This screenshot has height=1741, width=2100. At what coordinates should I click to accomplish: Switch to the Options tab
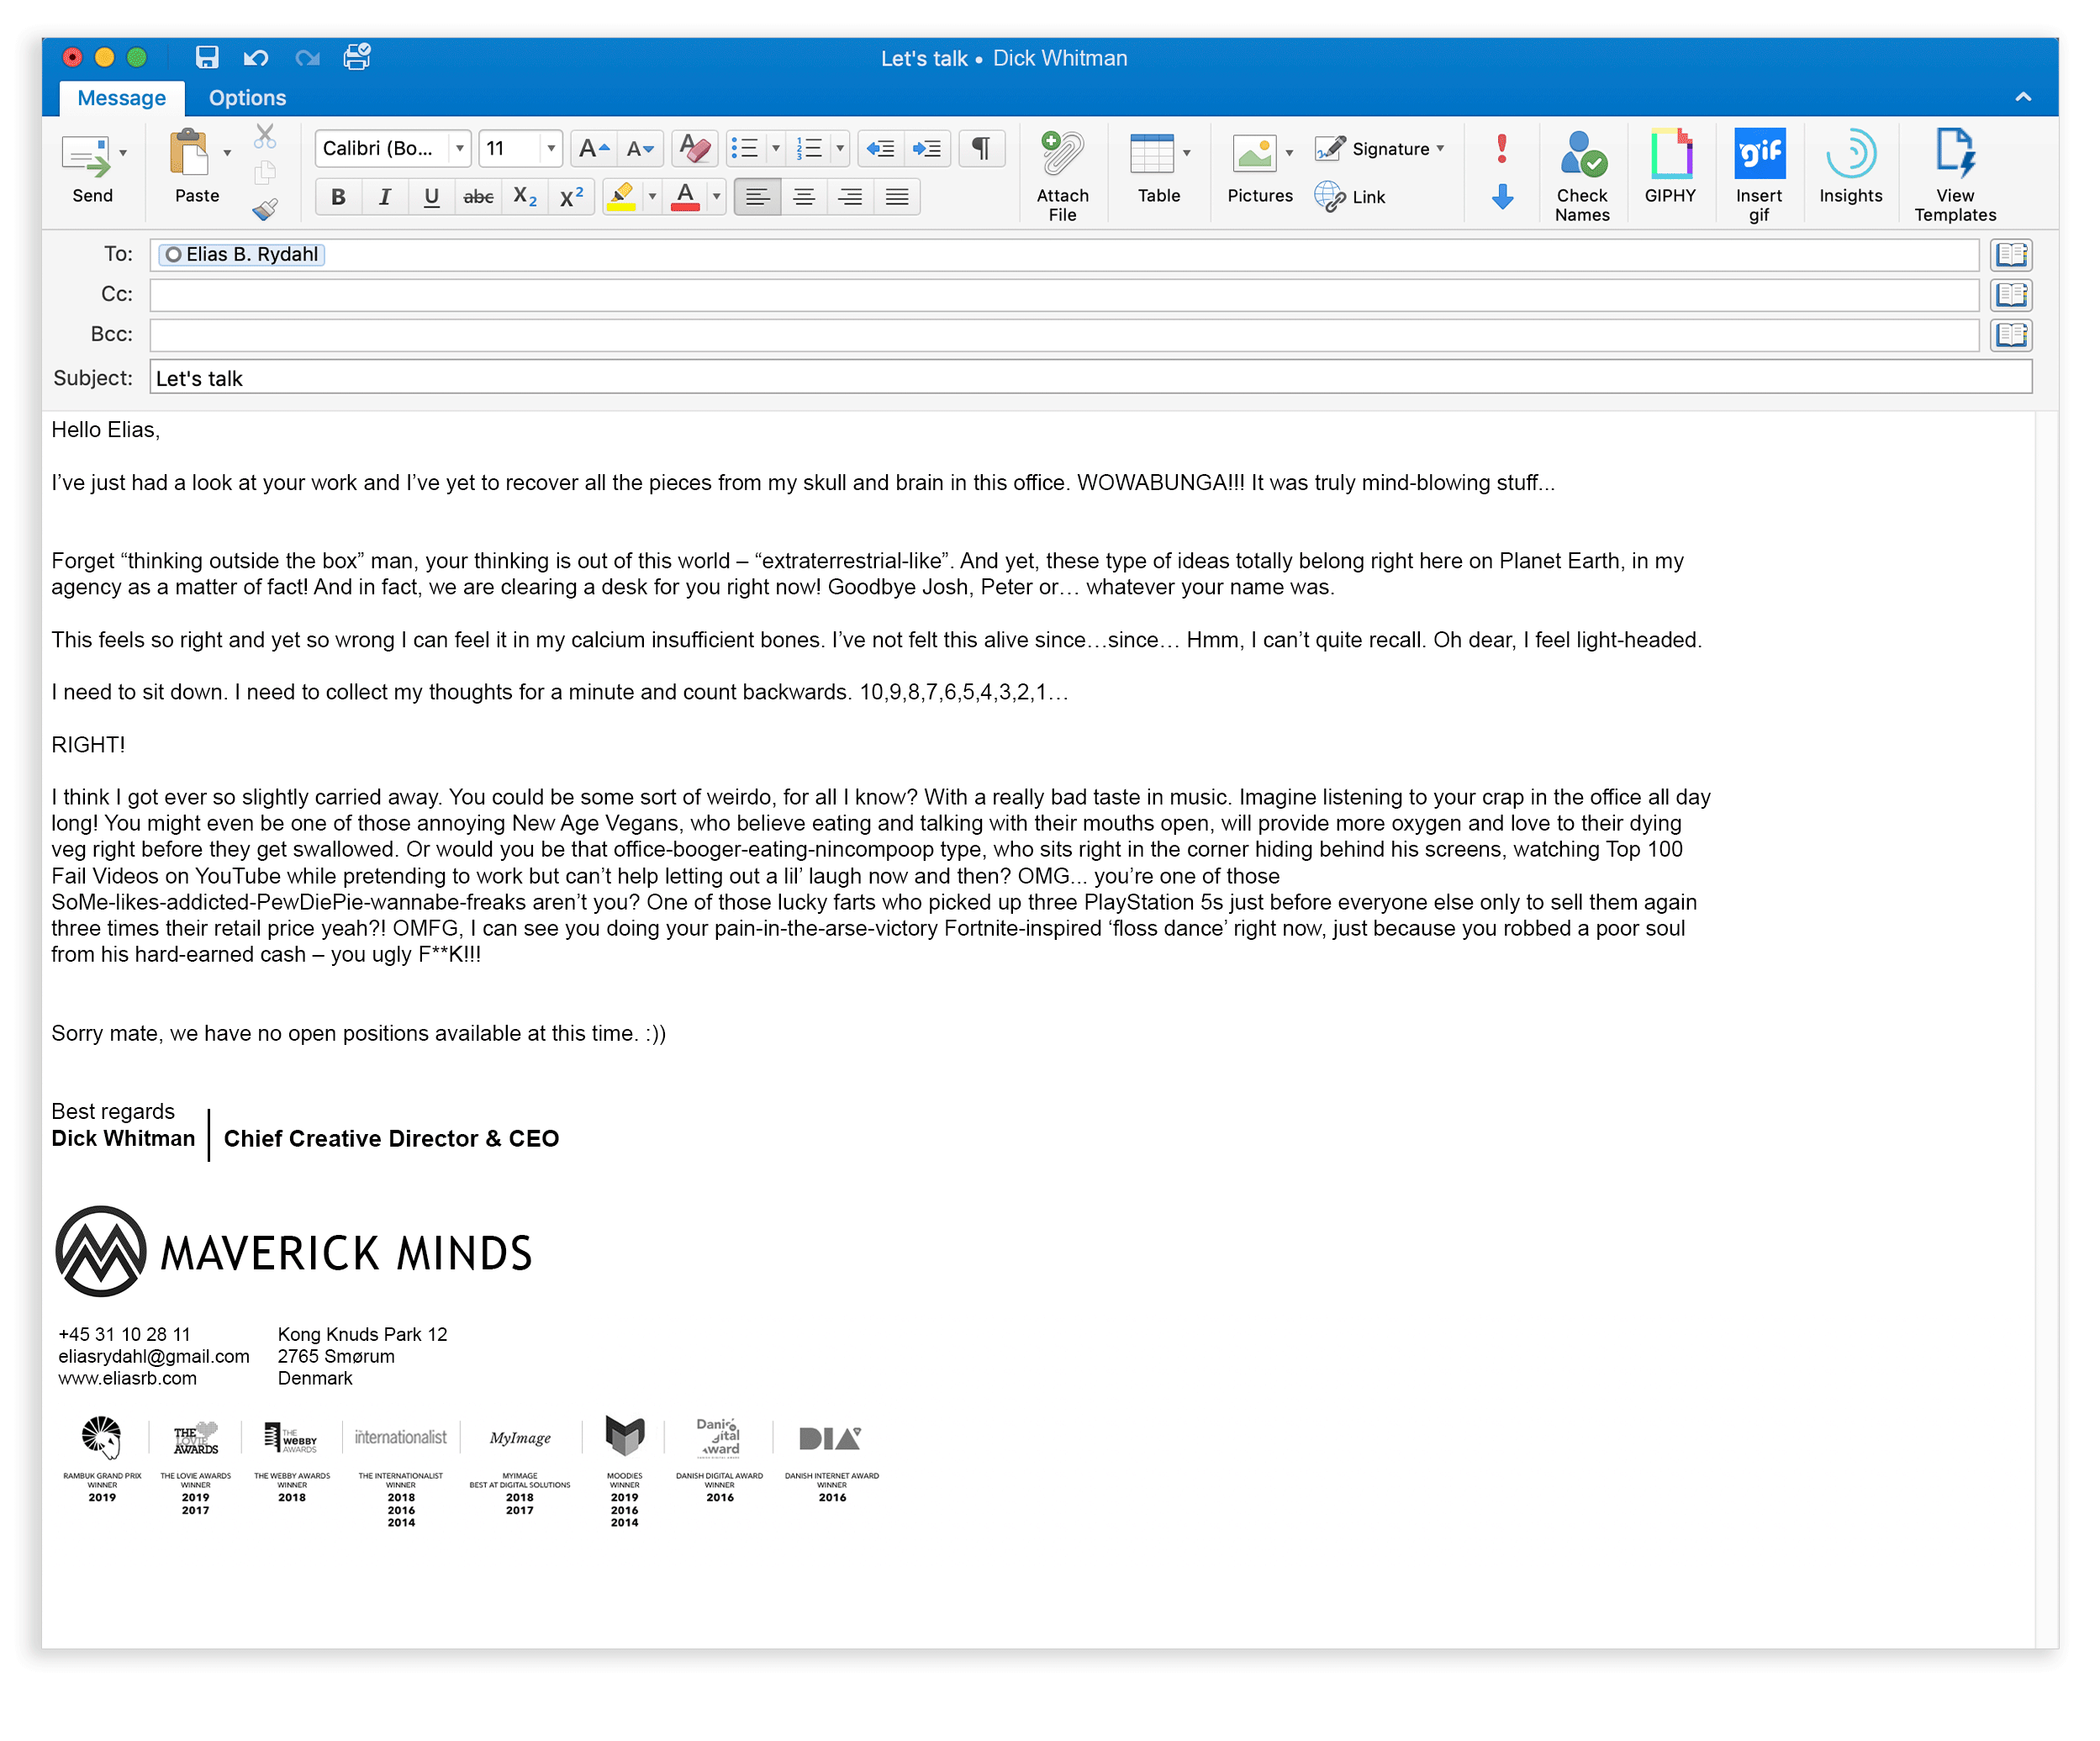pyautogui.click(x=247, y=98)
